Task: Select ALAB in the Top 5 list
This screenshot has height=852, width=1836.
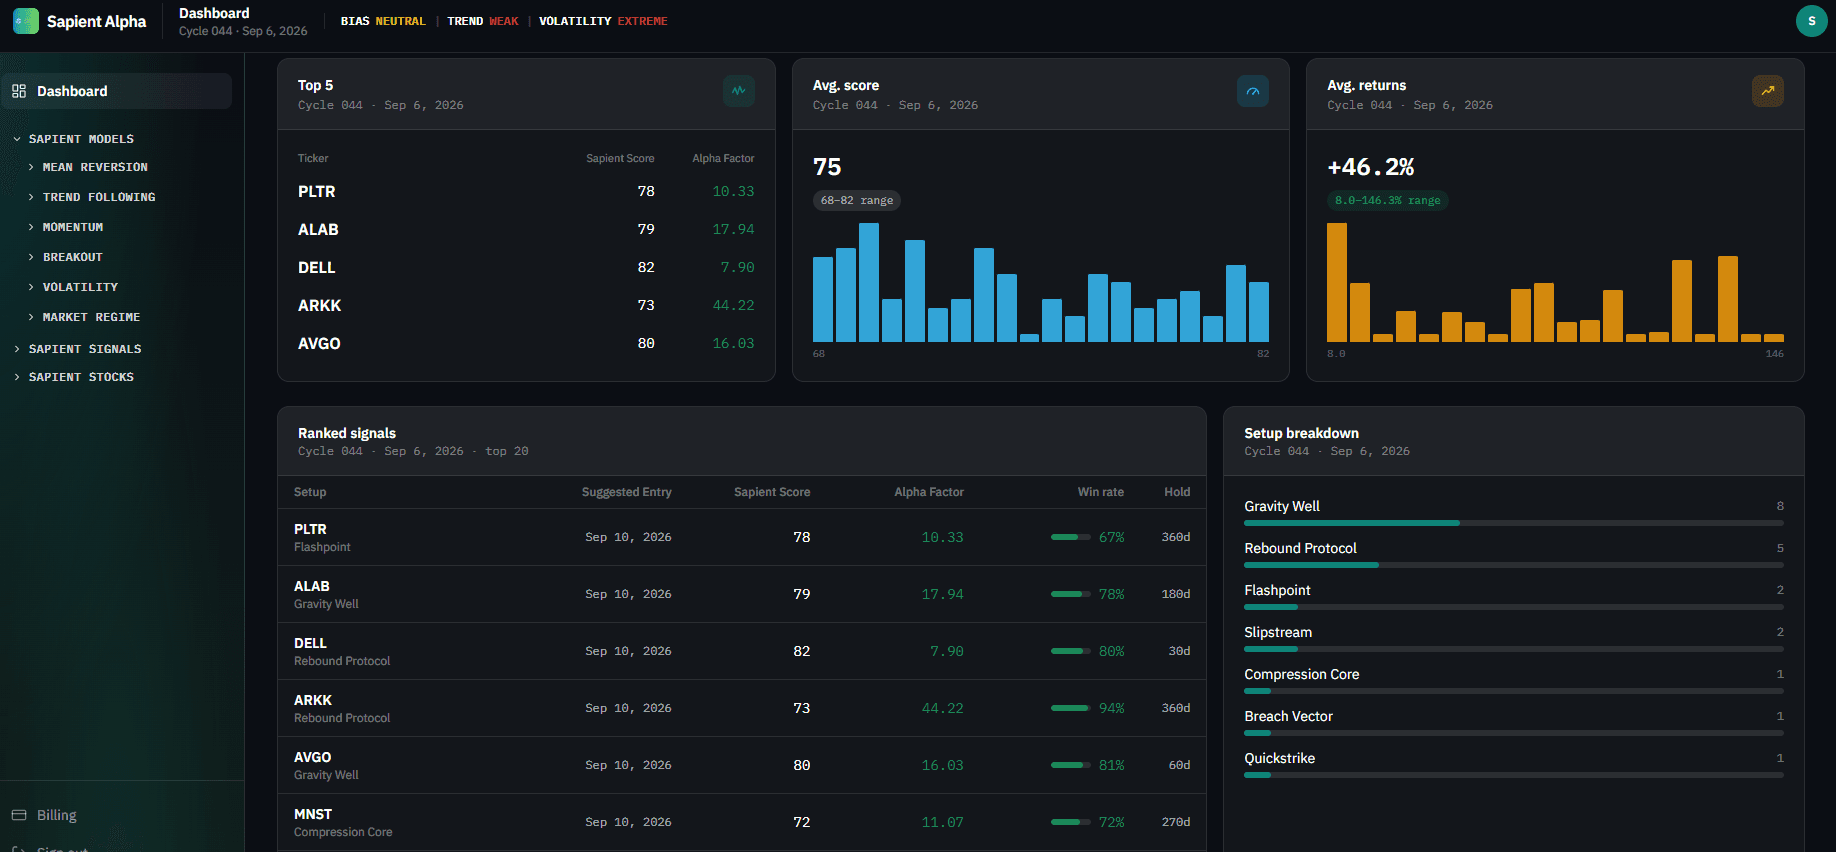Action: point(526,229)
